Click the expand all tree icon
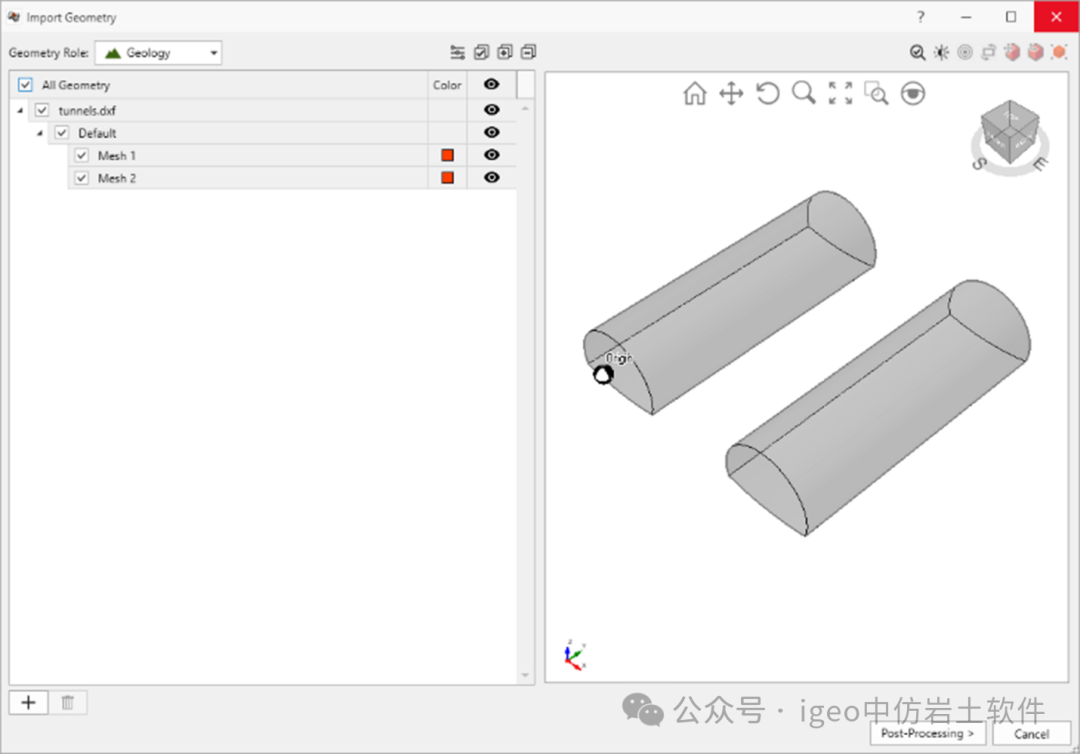 tap(505, 53)
